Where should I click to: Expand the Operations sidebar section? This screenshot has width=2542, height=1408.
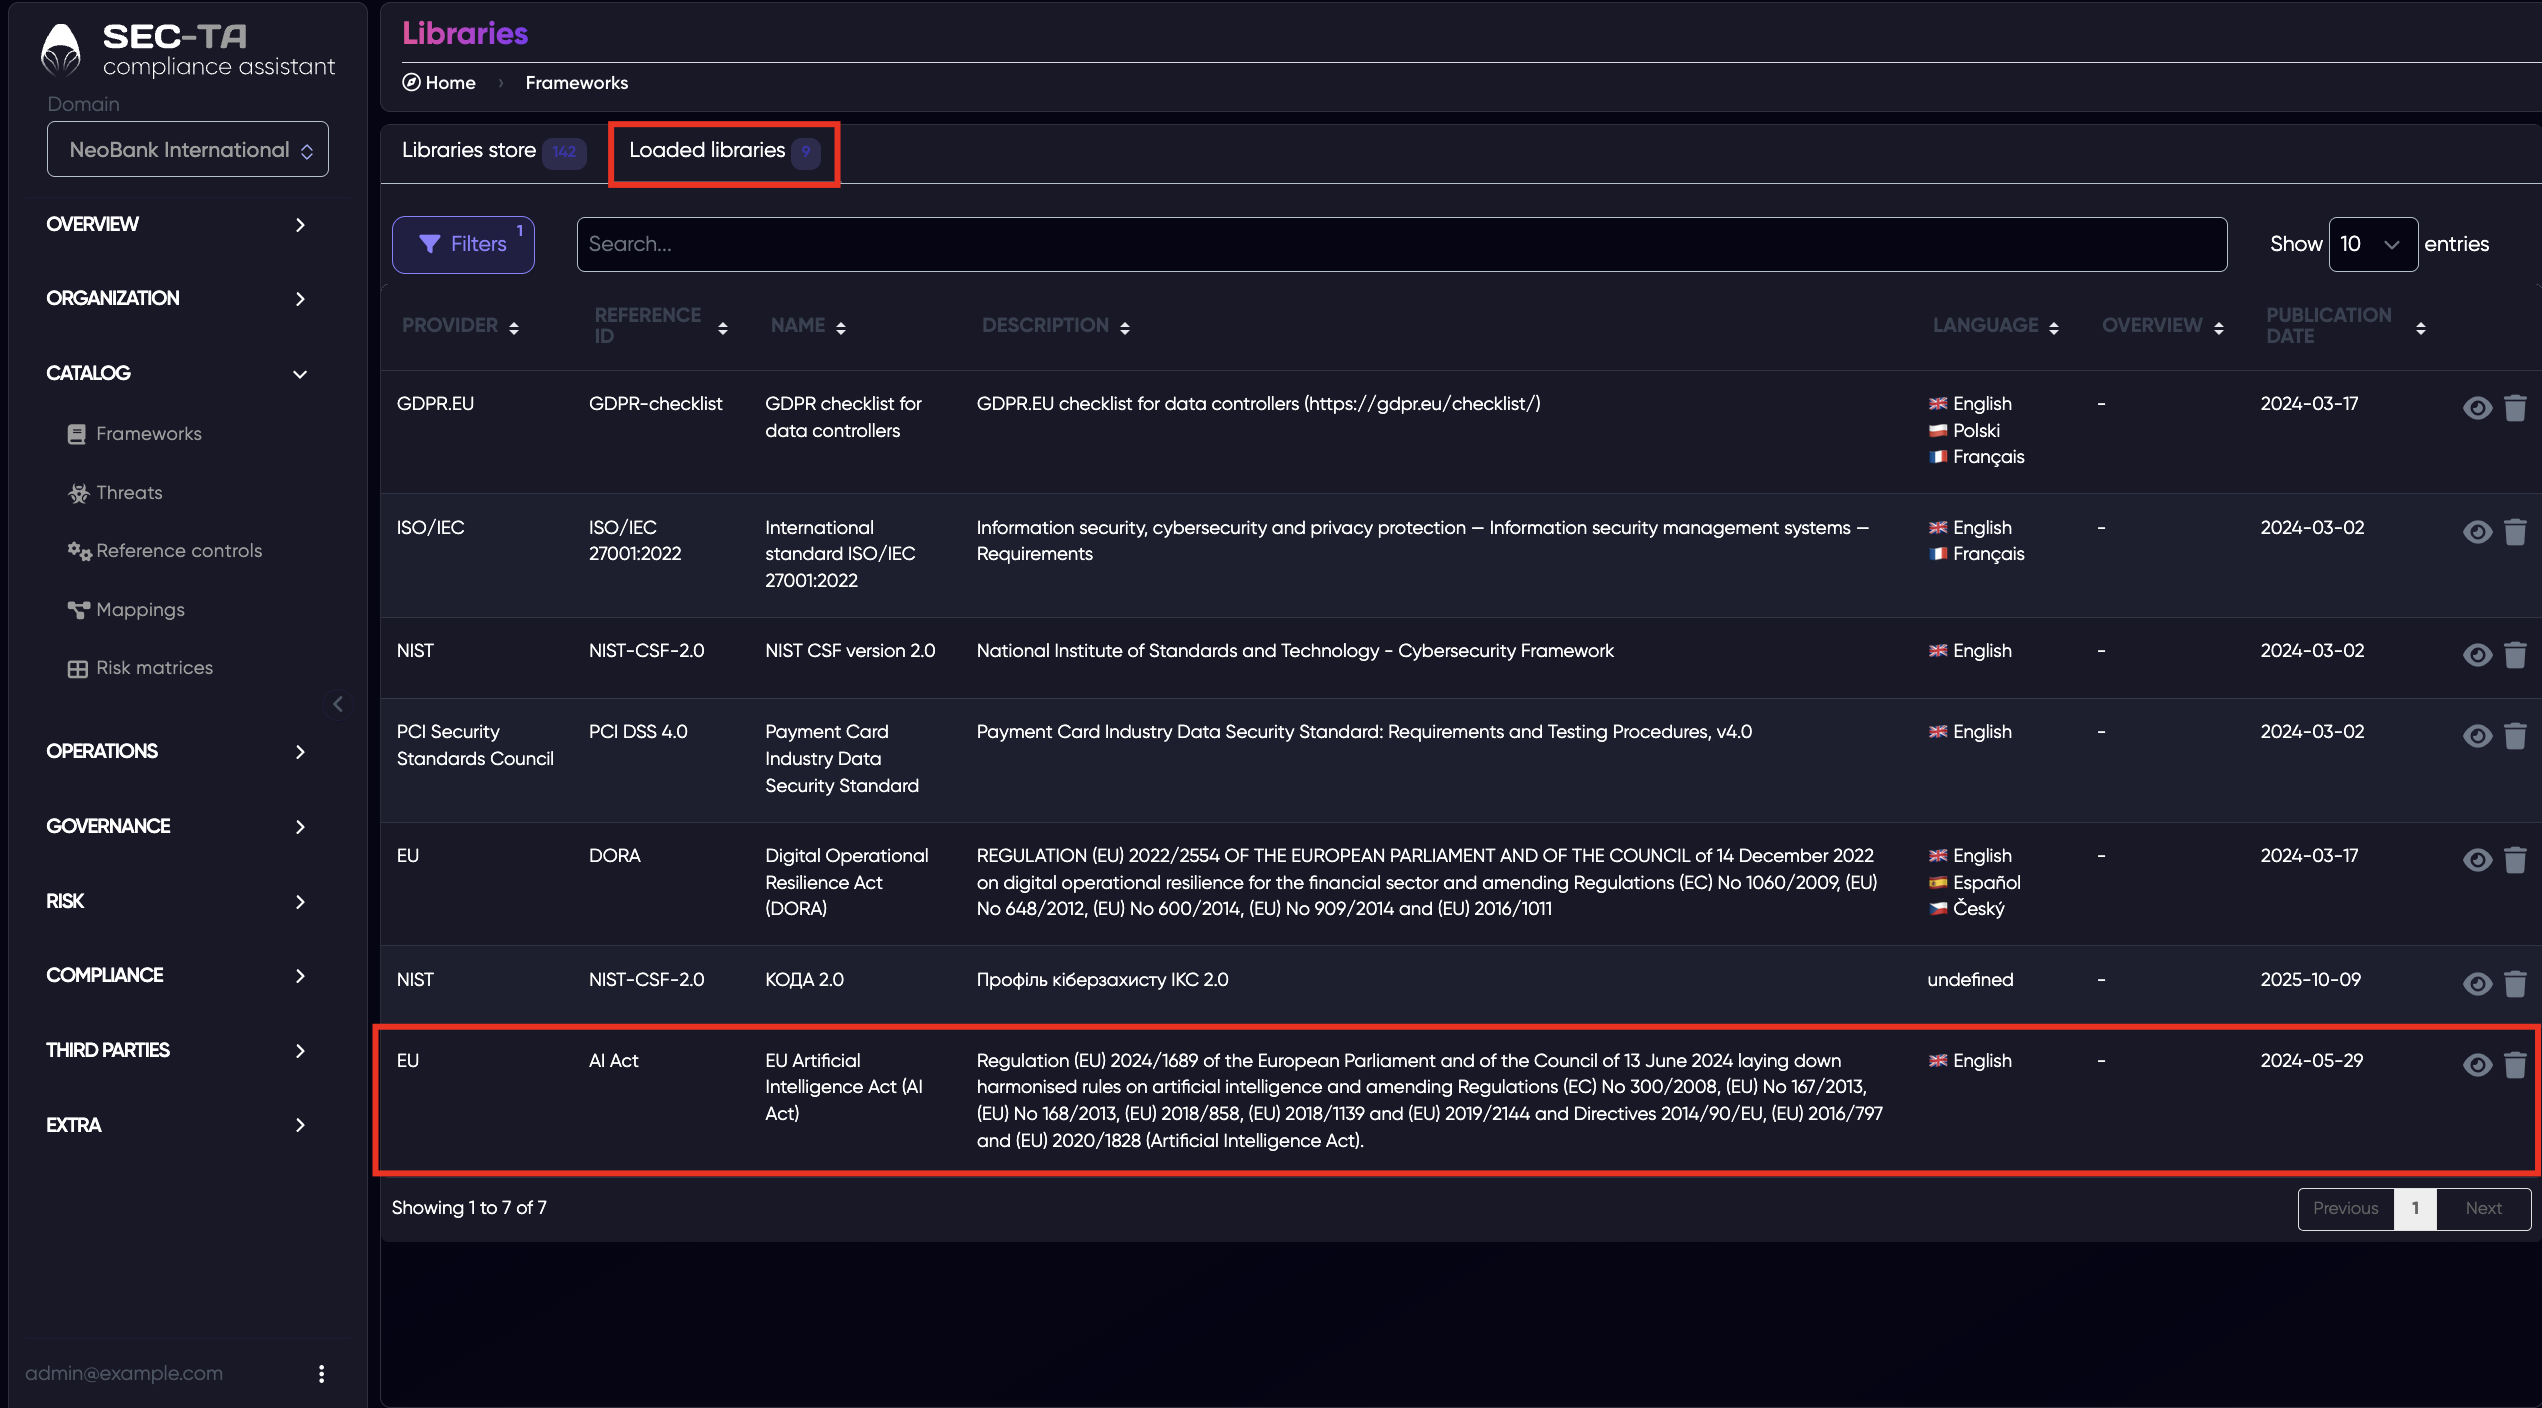[x=176, y=751]
